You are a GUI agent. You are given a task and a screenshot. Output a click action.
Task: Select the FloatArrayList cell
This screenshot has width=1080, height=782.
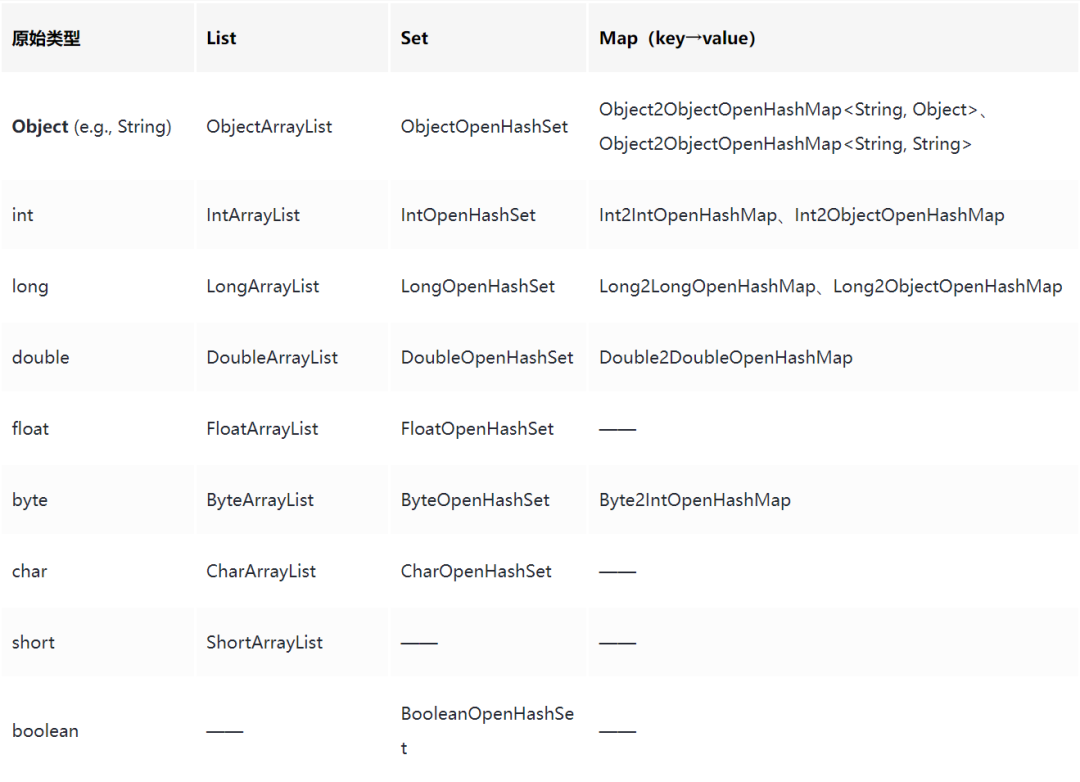click(x=262, y=429)
